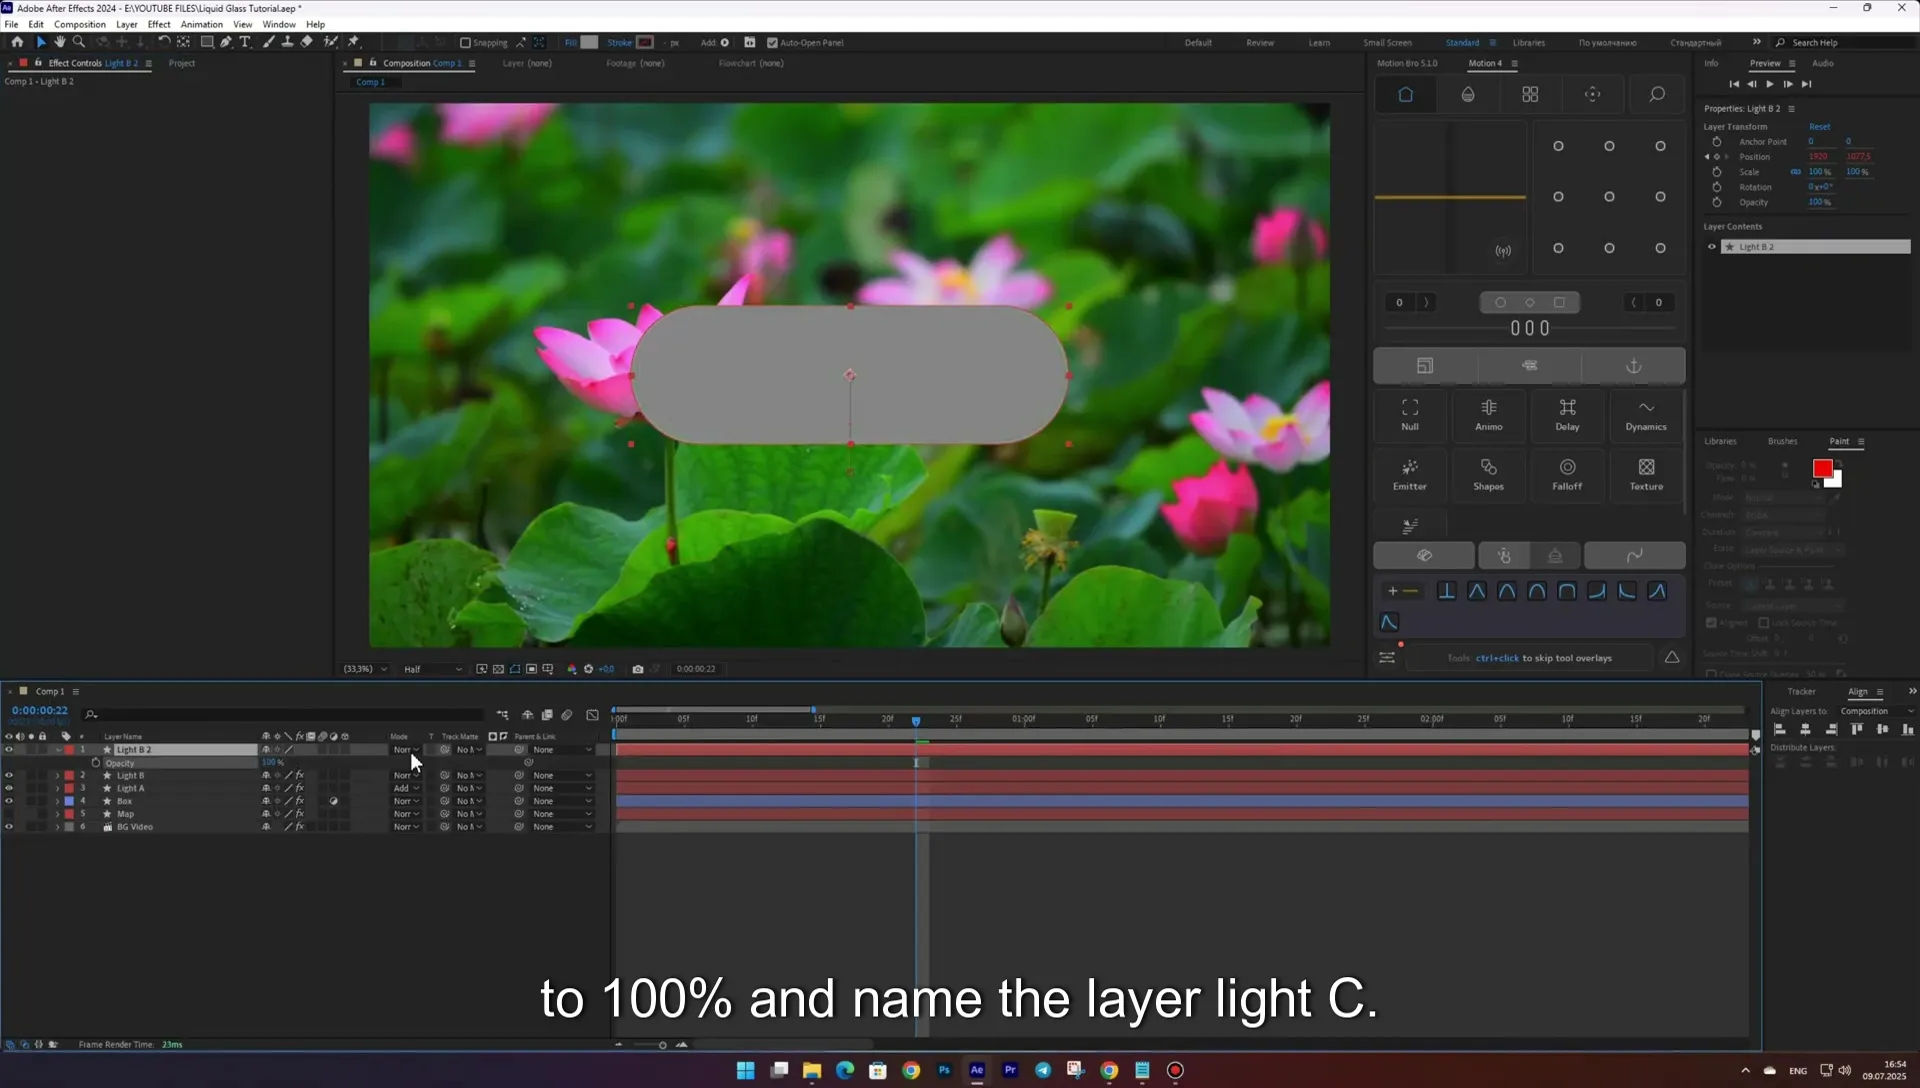
Task: Select the Hand tool in toolbar
Action: [60, 42]
